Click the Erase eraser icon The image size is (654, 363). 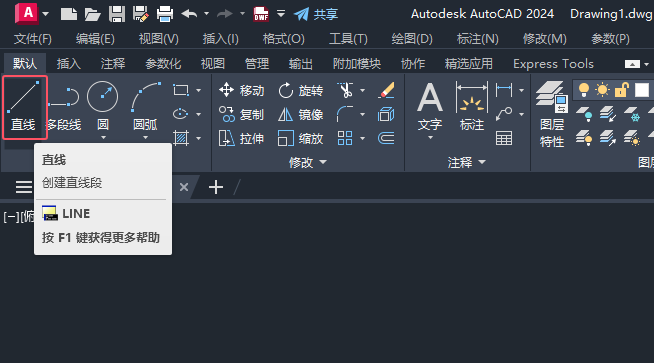point(386,90)
